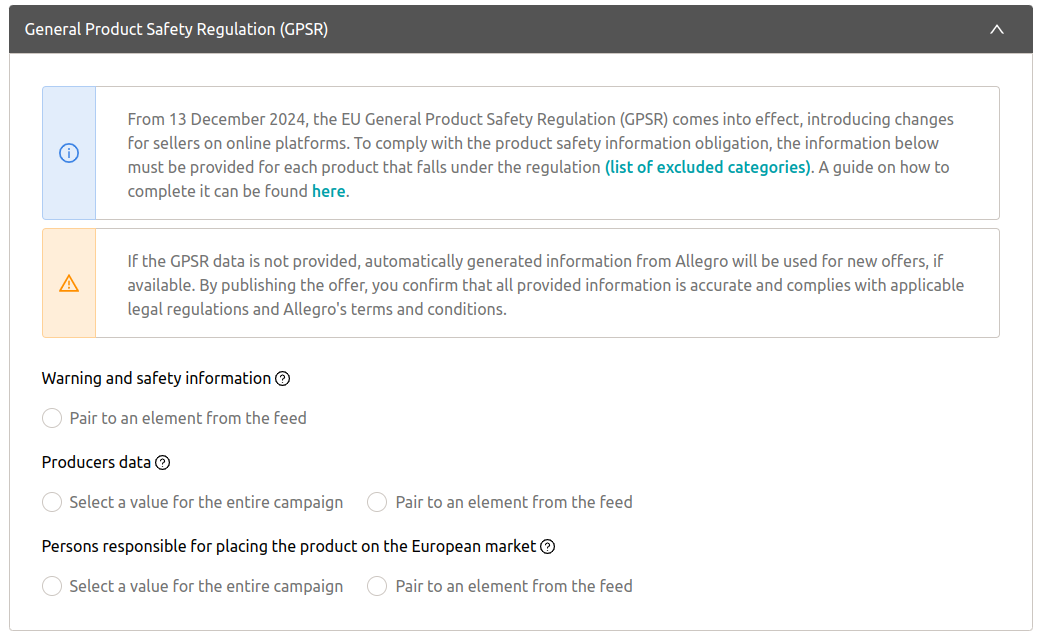Open help icon next to Producers data

point(163,462)
